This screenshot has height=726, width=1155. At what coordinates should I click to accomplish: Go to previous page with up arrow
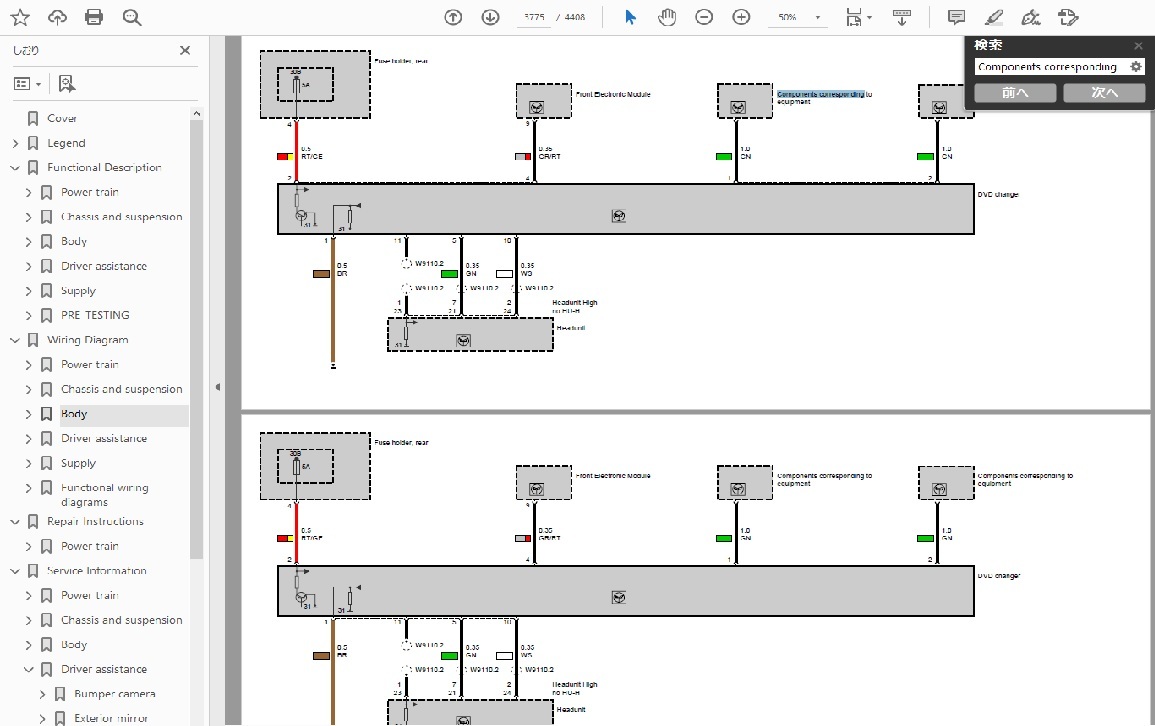(453, 17)
